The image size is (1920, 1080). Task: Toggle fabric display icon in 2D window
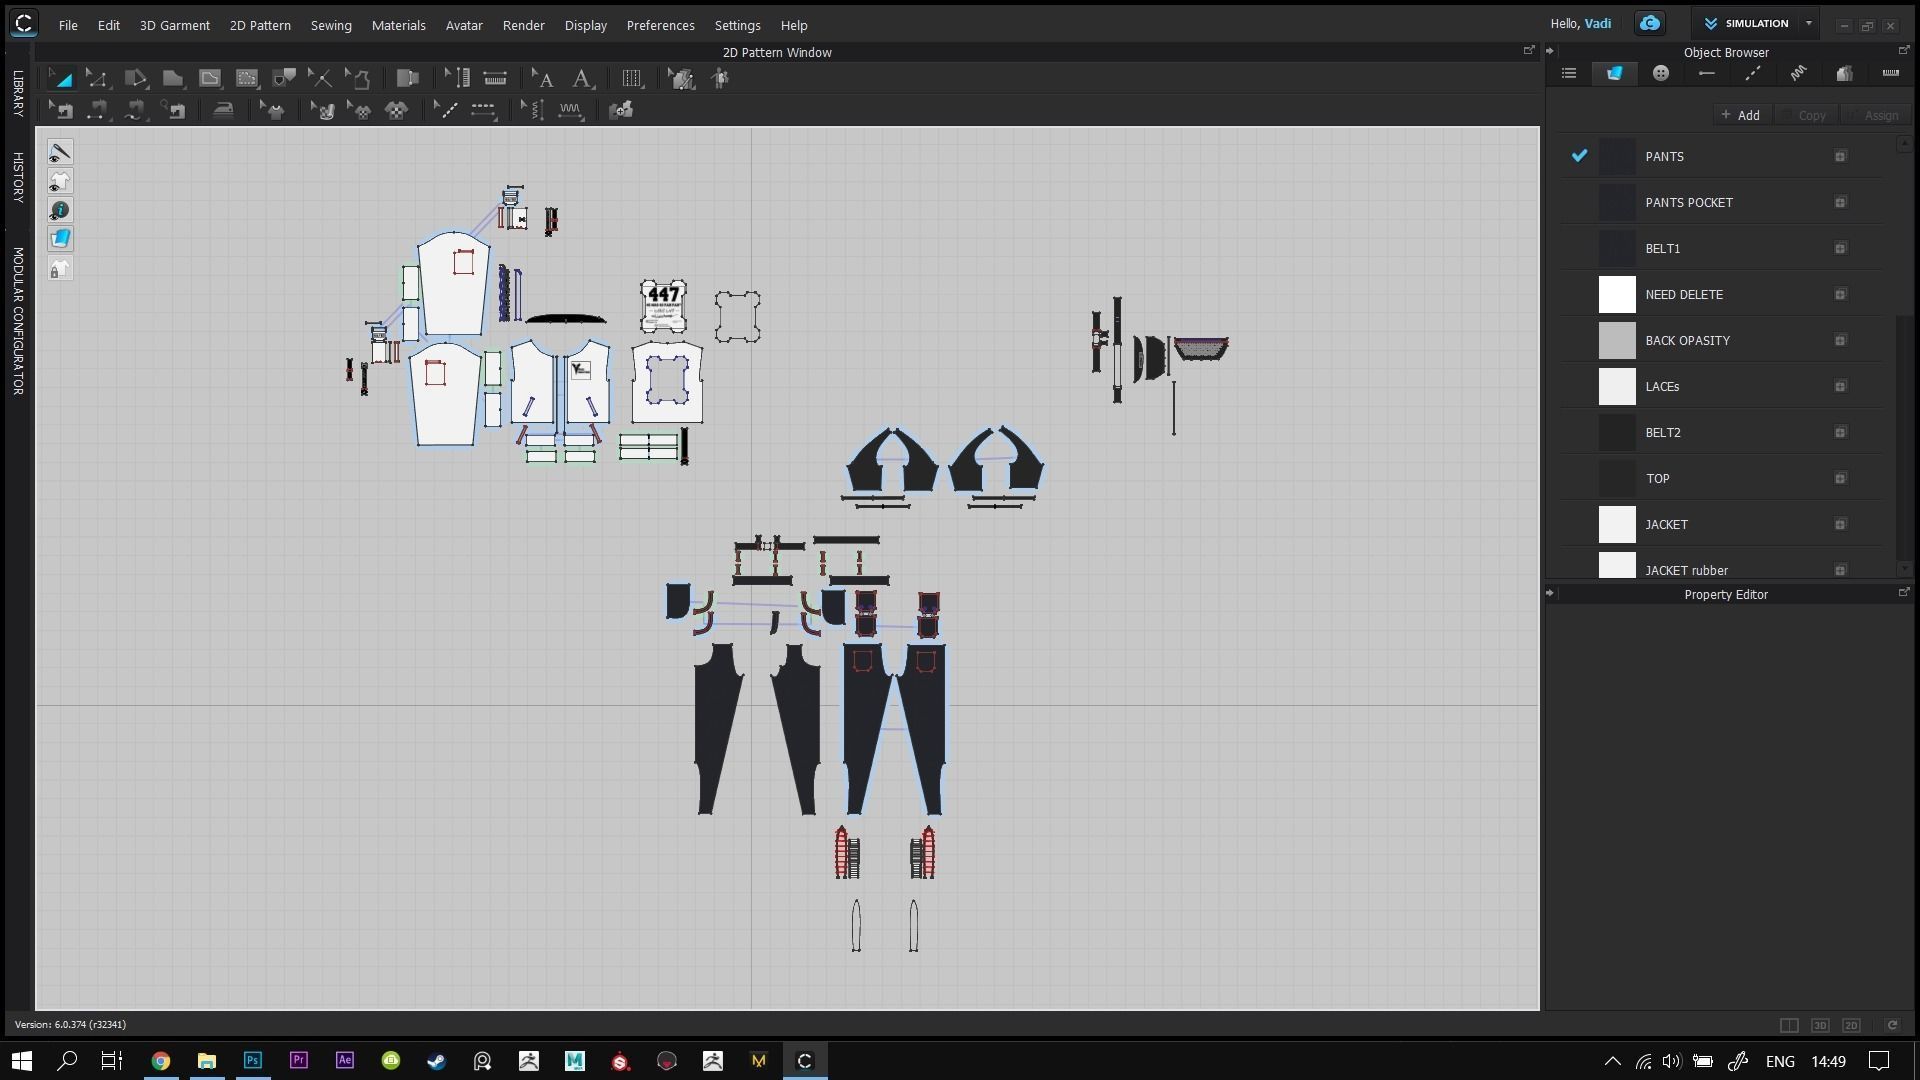tap(60, 239)
